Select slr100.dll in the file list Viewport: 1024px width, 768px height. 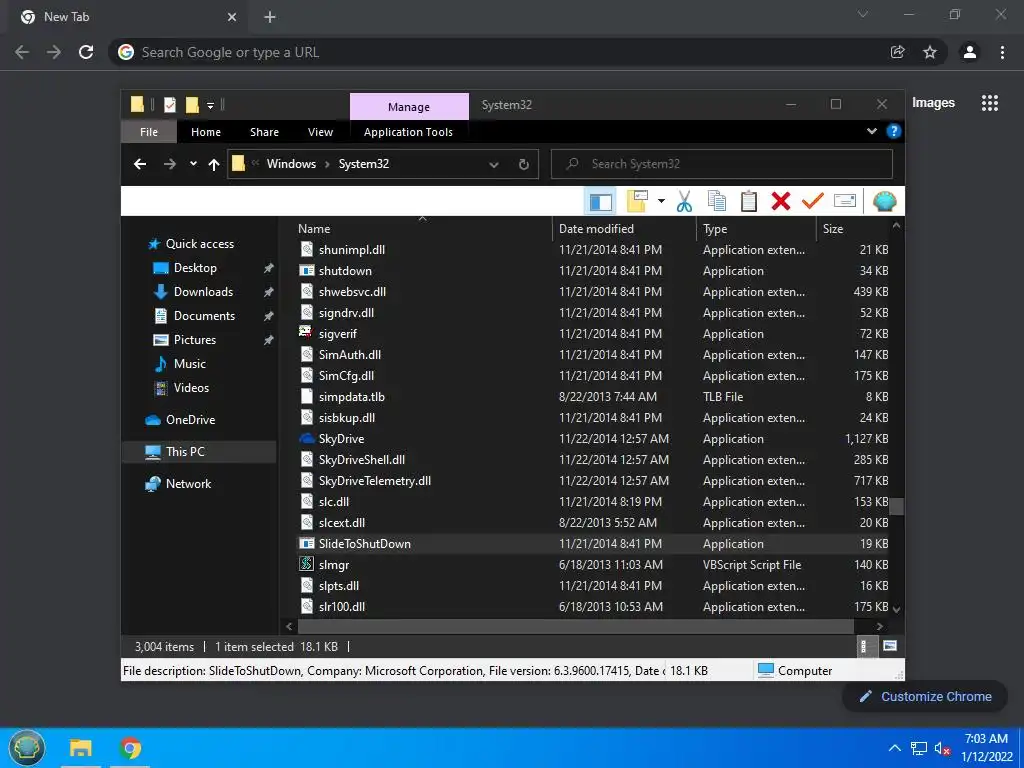(x=594, y=607)
